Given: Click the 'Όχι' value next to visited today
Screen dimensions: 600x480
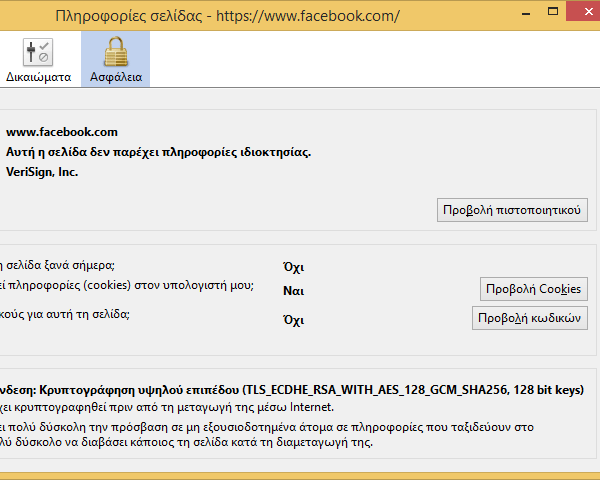Looking at the screenshot, I should (293, 267).
